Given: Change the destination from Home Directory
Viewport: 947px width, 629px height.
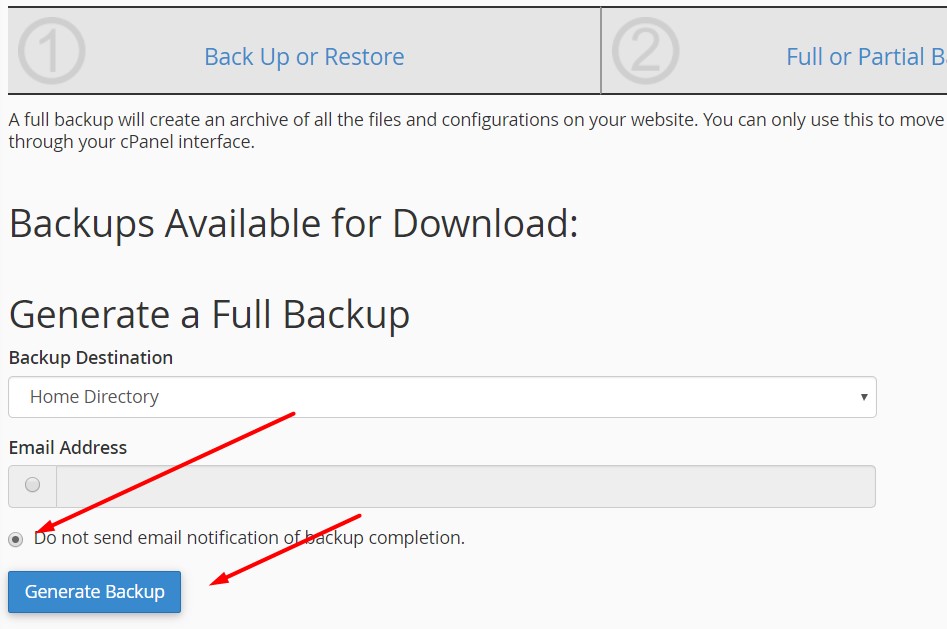Looking at the screenshot, I should [440, 397].
